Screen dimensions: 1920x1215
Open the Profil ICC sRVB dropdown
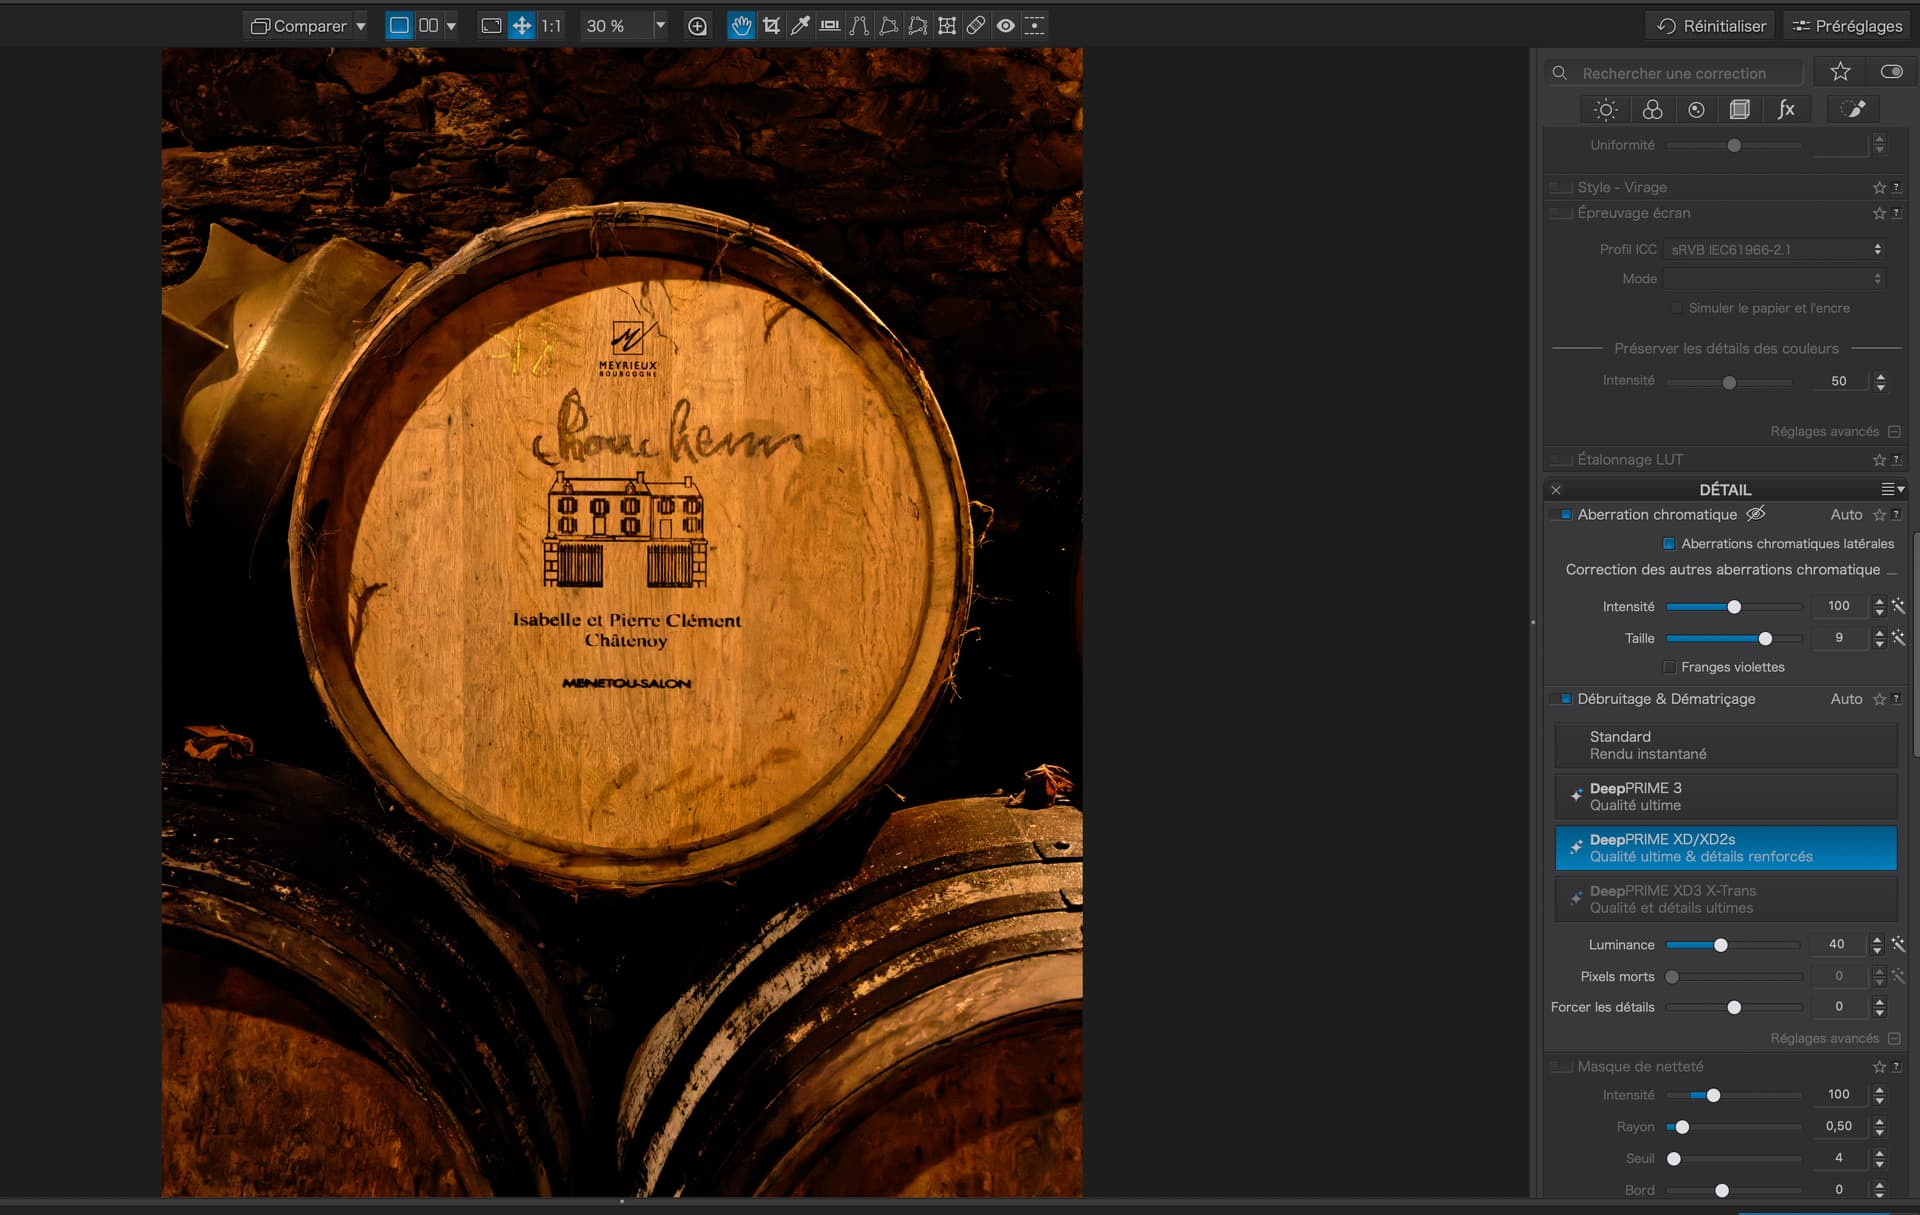(x=1775, y=250)
